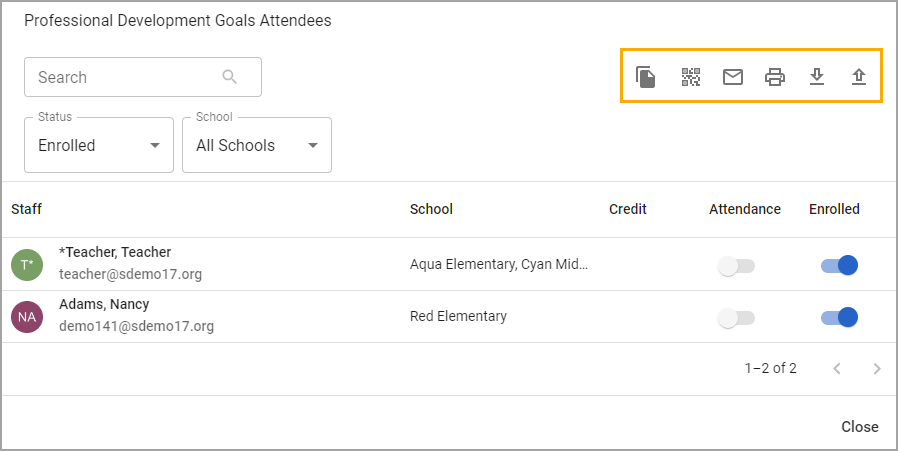The height and width of the screenshot is (451, 898).
Task: Open the Status dropdown showing Enrolled
Action: (99, 145)
